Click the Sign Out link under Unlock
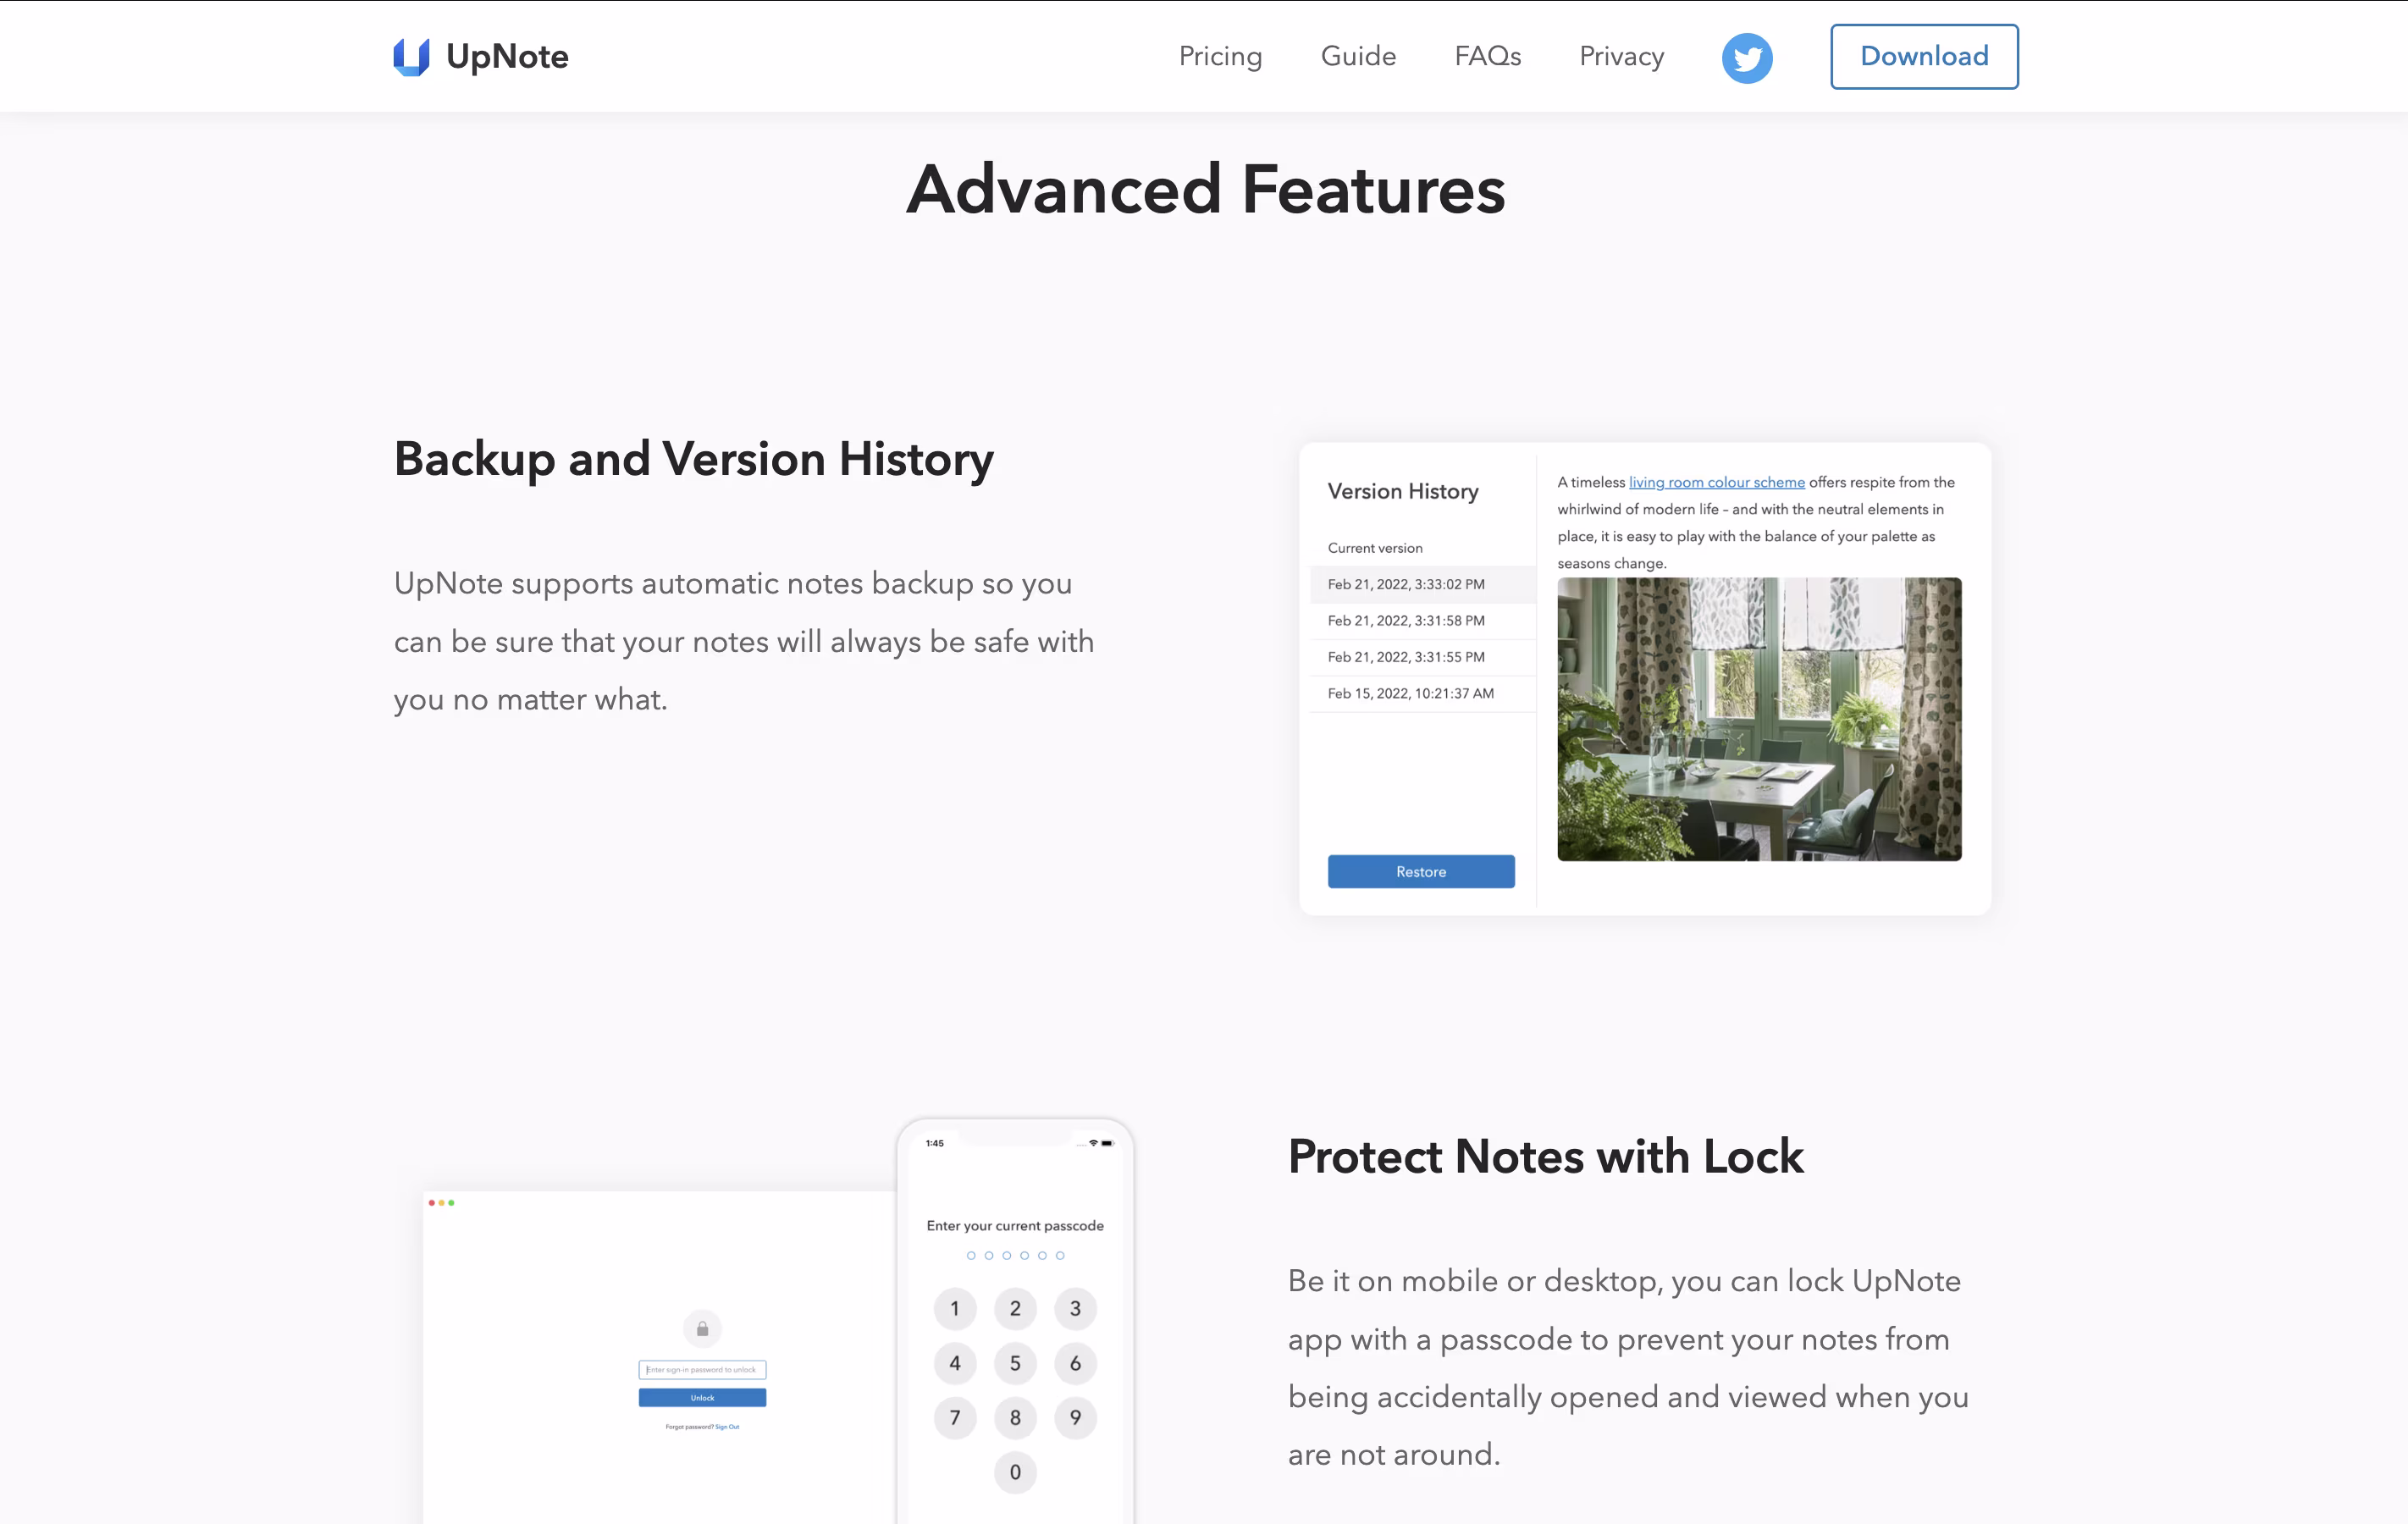 point(727,1426)
